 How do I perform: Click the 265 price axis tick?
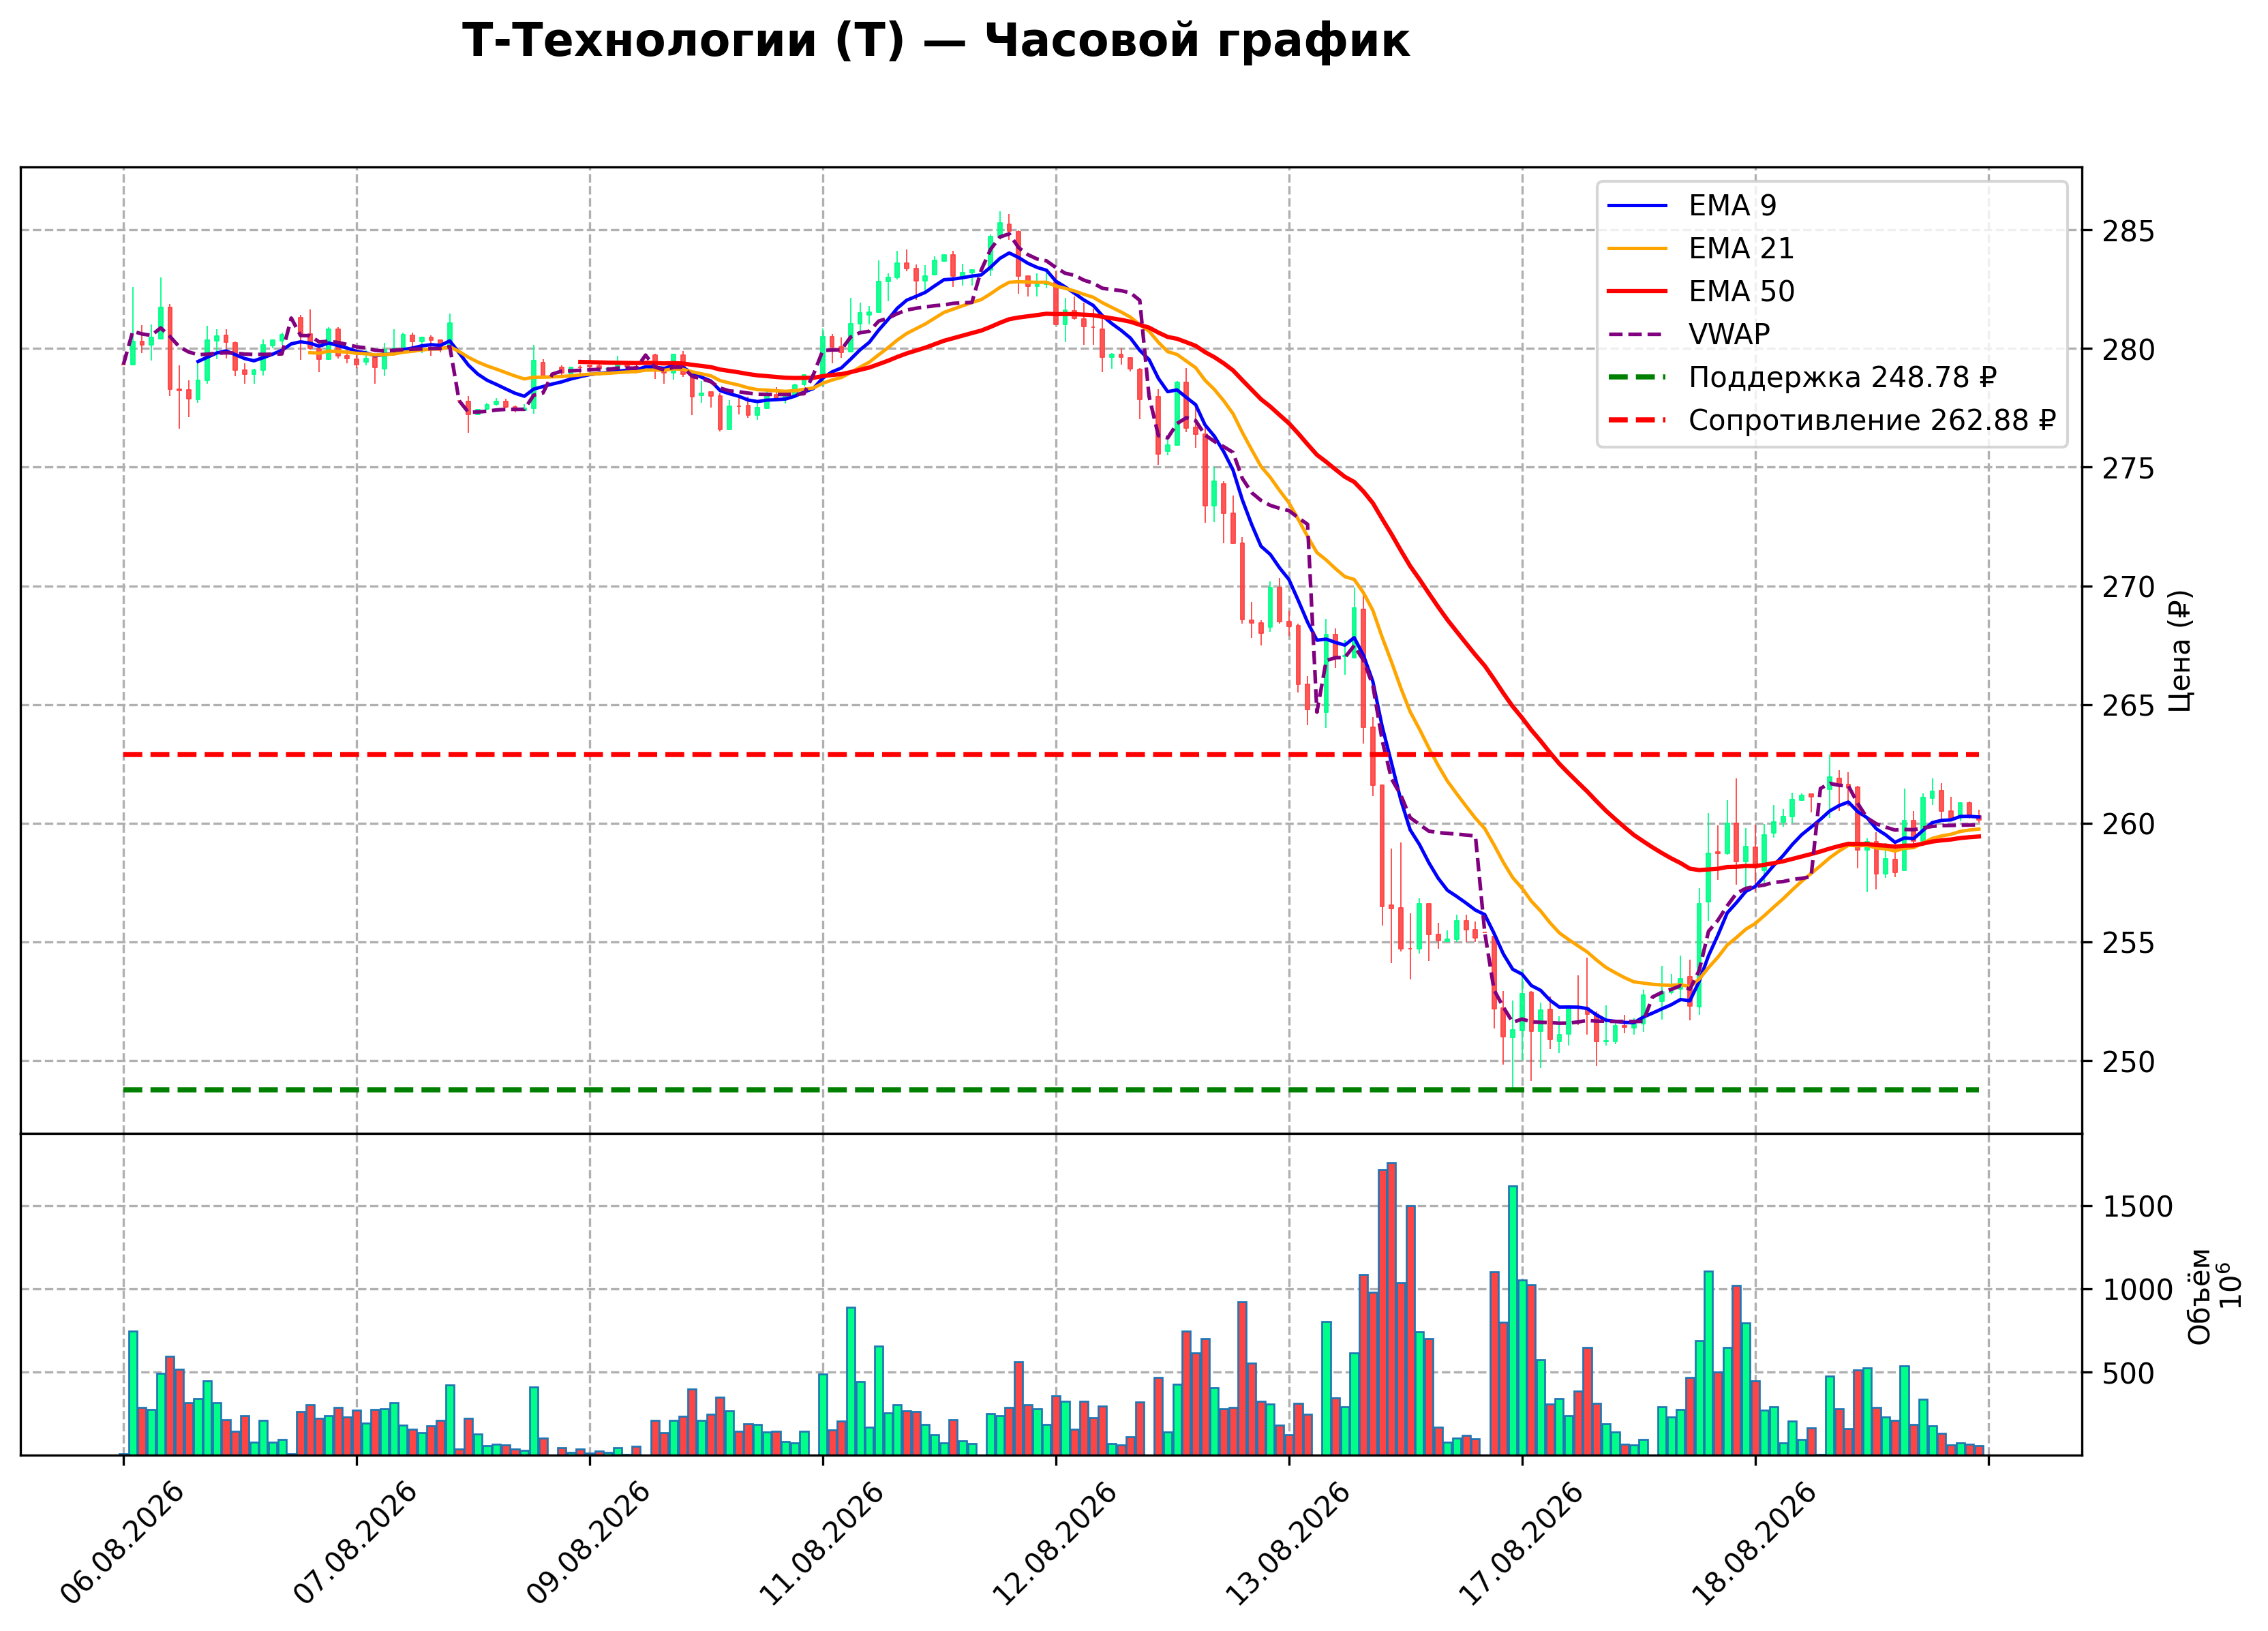(2128, 706)
